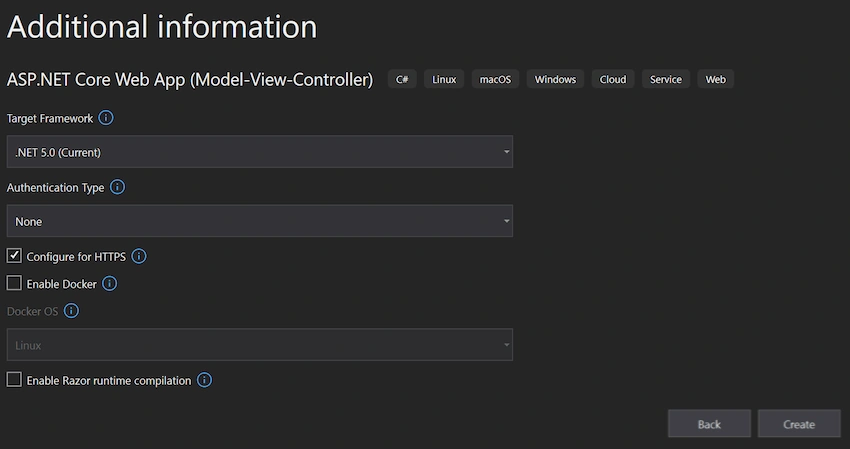Click the info icon next to Authentication Type
This screenshot has height=449, width=850.
117,187
